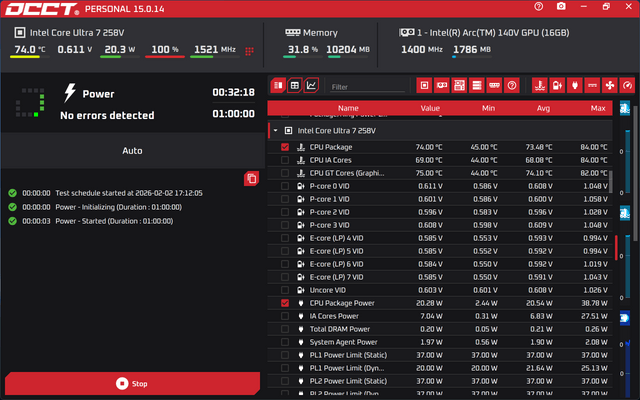
Task: Click the thermometer icon on CPU IA Cores row
Action: [x=301, y=160]
